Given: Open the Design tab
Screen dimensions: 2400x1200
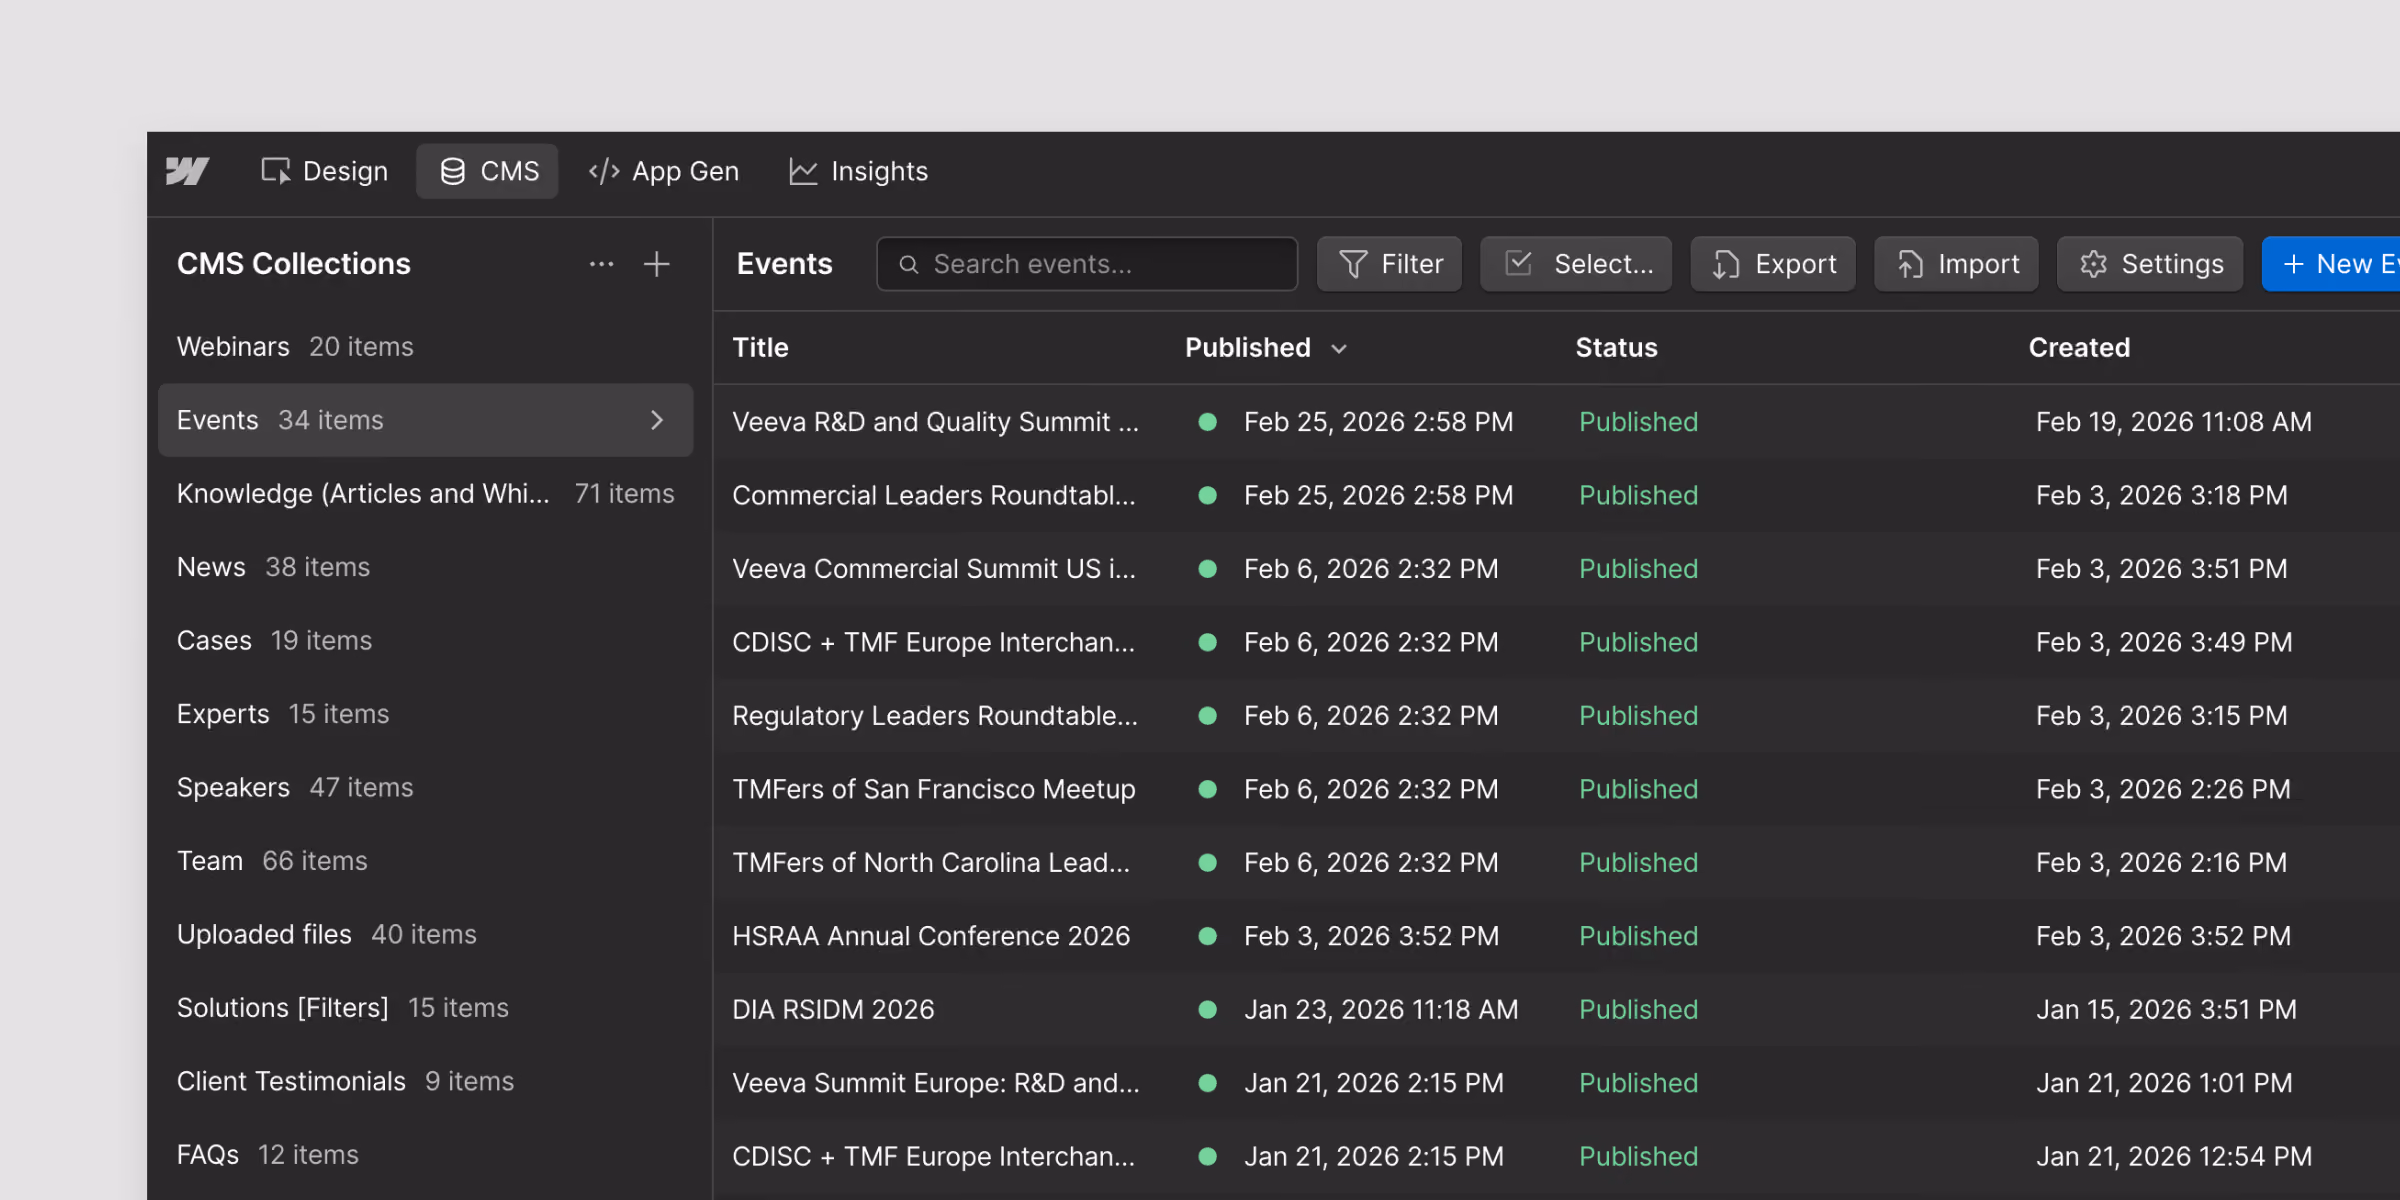Looking at the screenshot, I should point(324,171).
